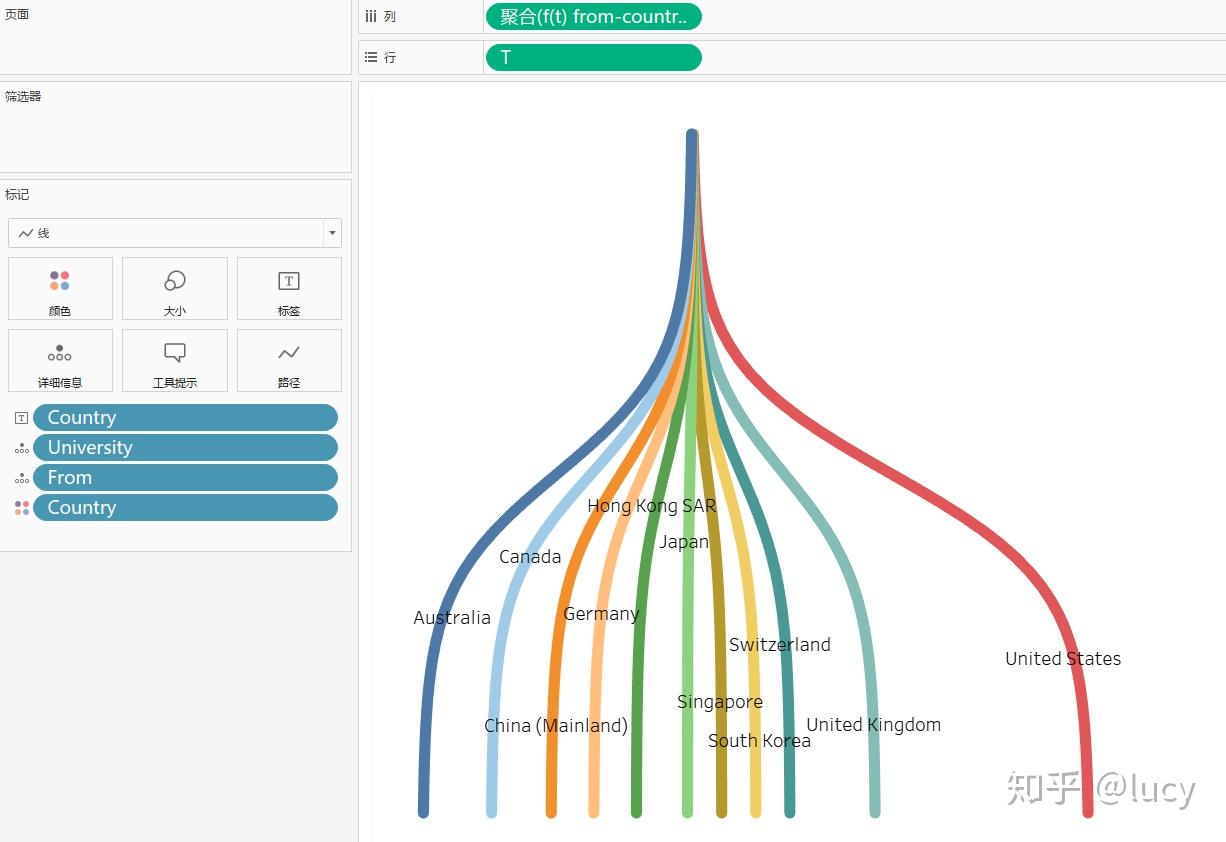Select the T pill on Rows shelf
1226x842 pixels.
593,58
